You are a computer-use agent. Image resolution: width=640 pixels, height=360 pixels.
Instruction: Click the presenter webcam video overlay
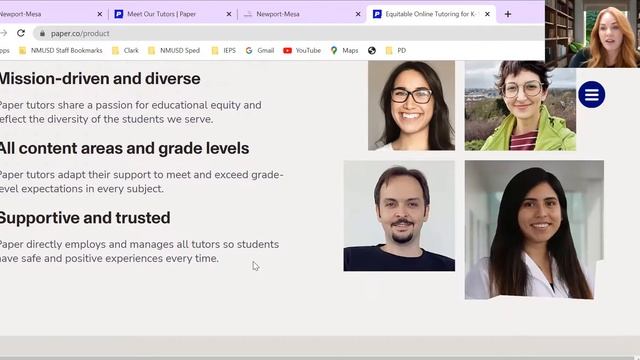[592, 33]
